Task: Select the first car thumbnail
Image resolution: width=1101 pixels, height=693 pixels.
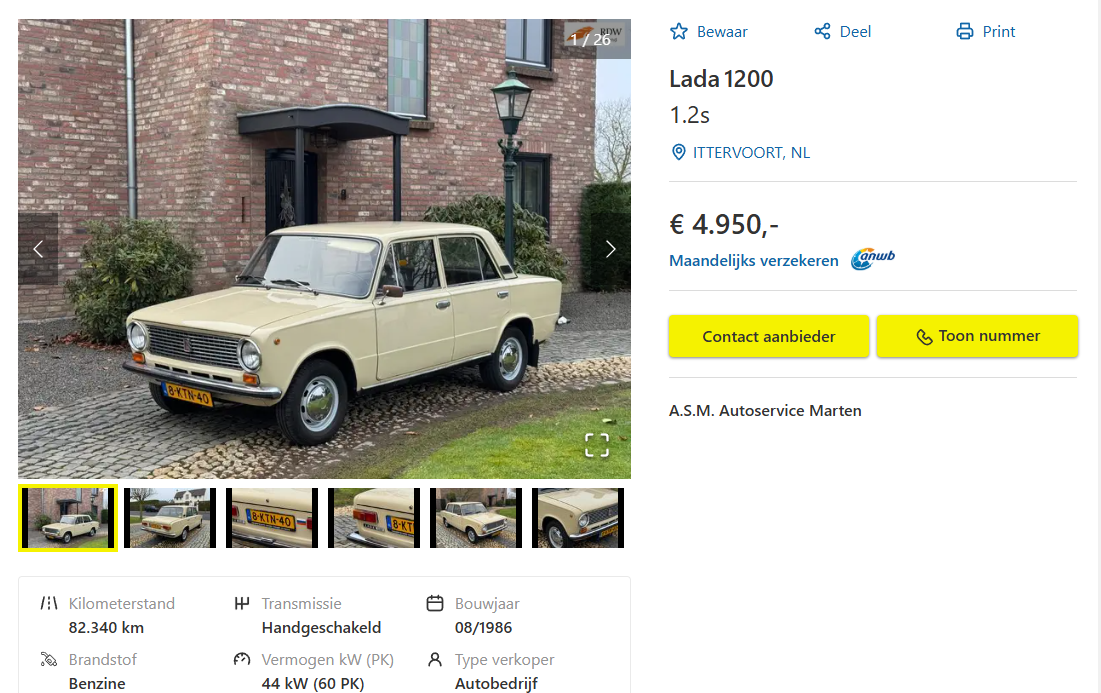Action: tap(68, 518)
